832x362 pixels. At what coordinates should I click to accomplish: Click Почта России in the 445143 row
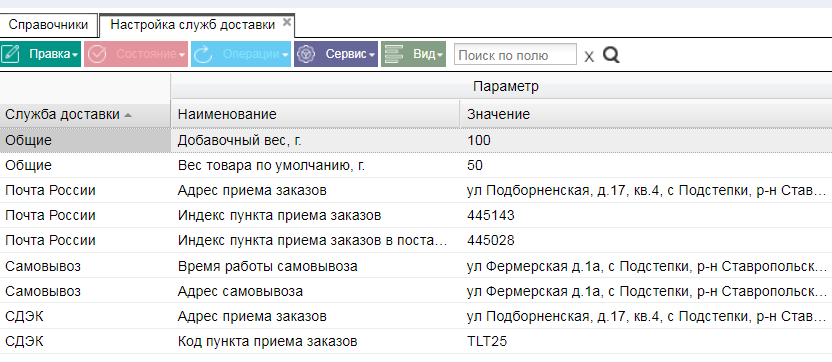point(50,216)
